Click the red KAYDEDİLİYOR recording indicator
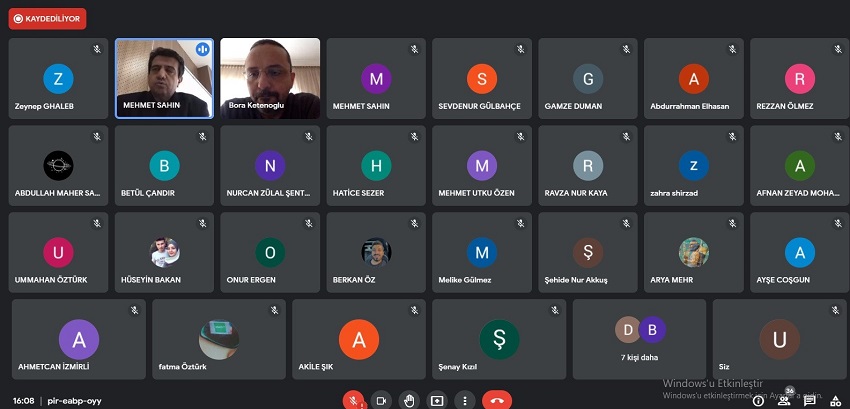The width and height of the screenshot is (850, 409). coord(47,18)
